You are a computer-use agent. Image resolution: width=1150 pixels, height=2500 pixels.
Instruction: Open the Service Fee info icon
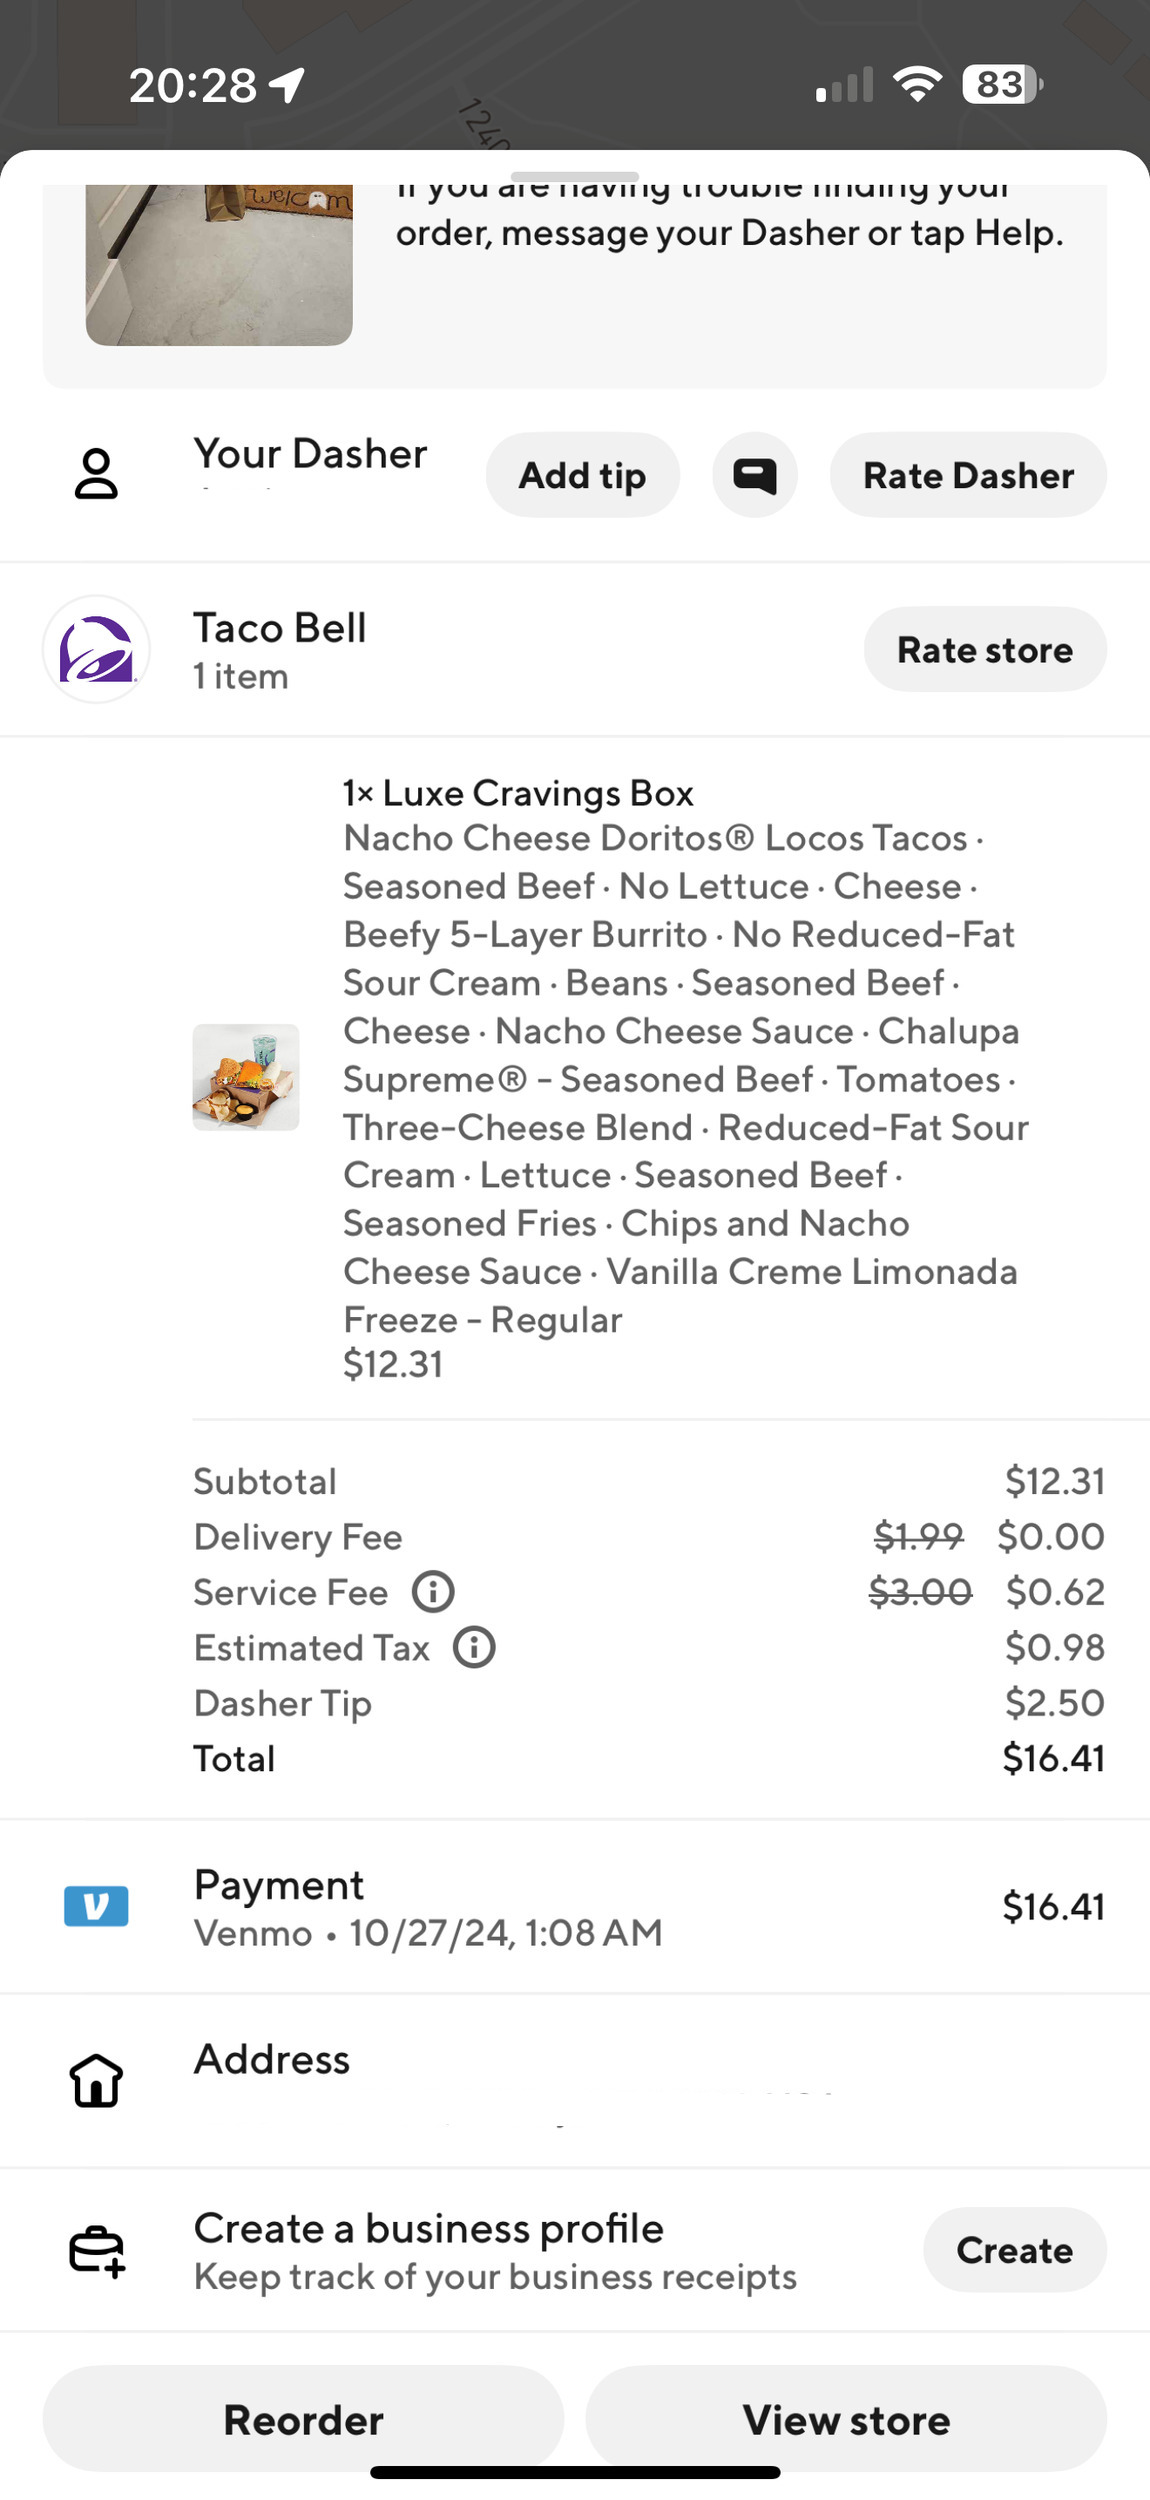tap(433, 1591)
